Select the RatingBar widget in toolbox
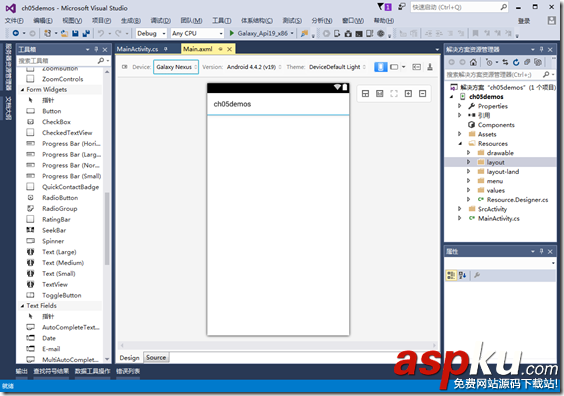The height and width of the screenshot is (396, 564). click(x=56, y=219)
